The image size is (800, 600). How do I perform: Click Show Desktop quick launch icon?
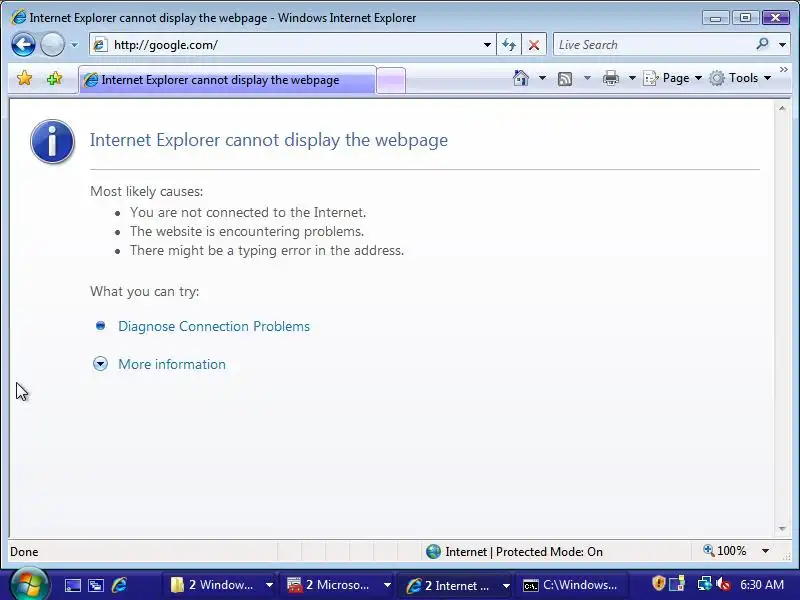point(72,585)
